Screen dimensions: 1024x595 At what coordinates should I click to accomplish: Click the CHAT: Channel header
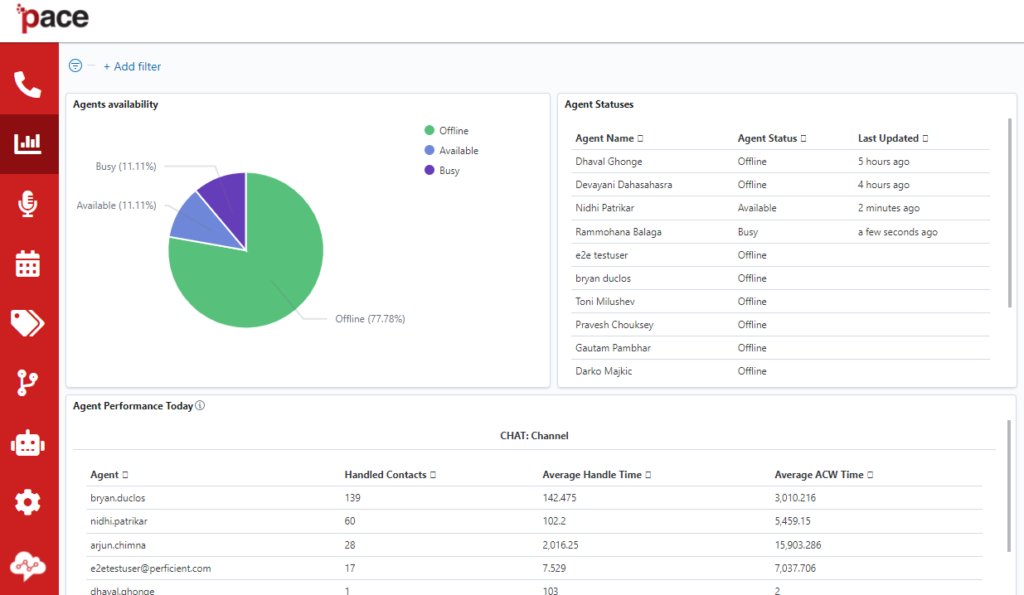click(534, 436)
